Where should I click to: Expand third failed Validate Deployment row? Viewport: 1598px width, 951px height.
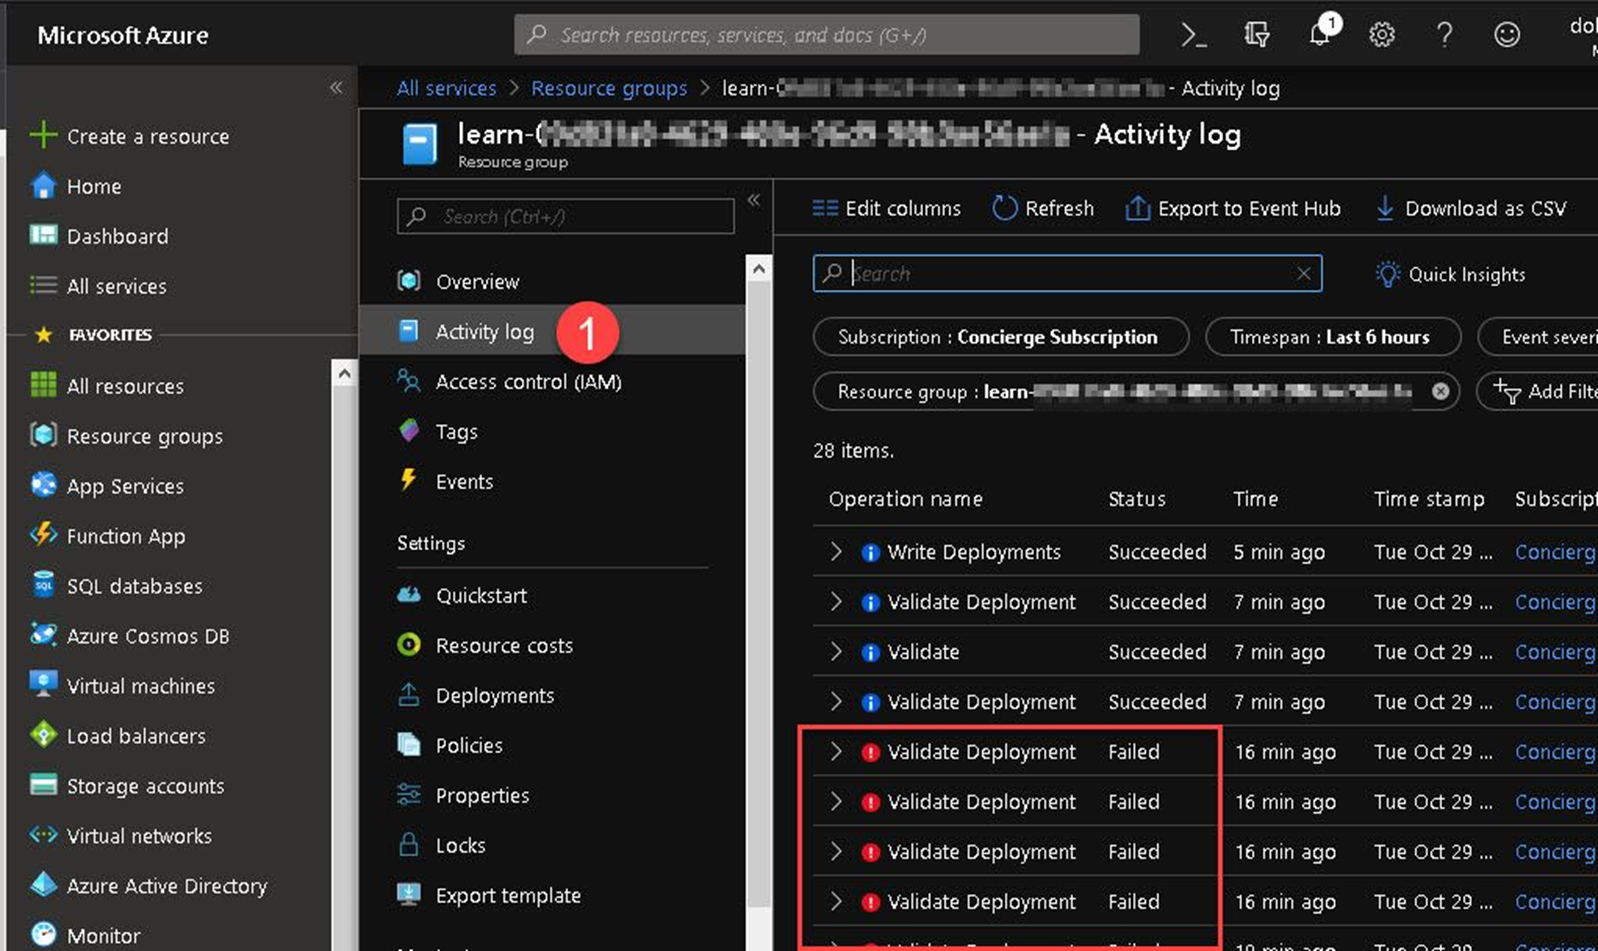point(836,852)
